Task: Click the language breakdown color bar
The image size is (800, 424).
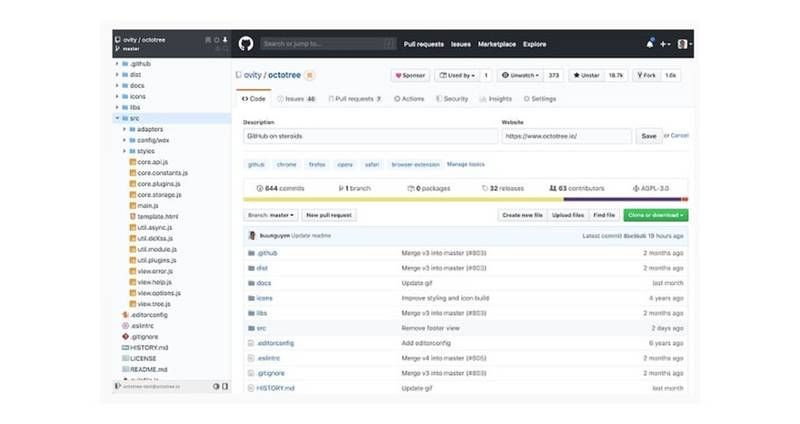Action: (465, 199)
